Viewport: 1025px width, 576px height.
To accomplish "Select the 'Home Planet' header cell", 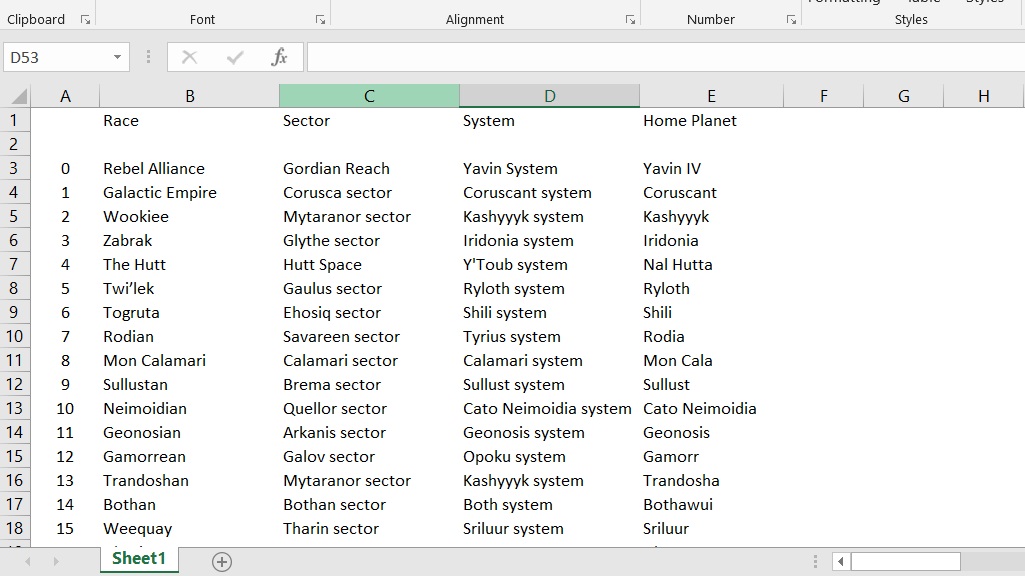I will point(711,120).
